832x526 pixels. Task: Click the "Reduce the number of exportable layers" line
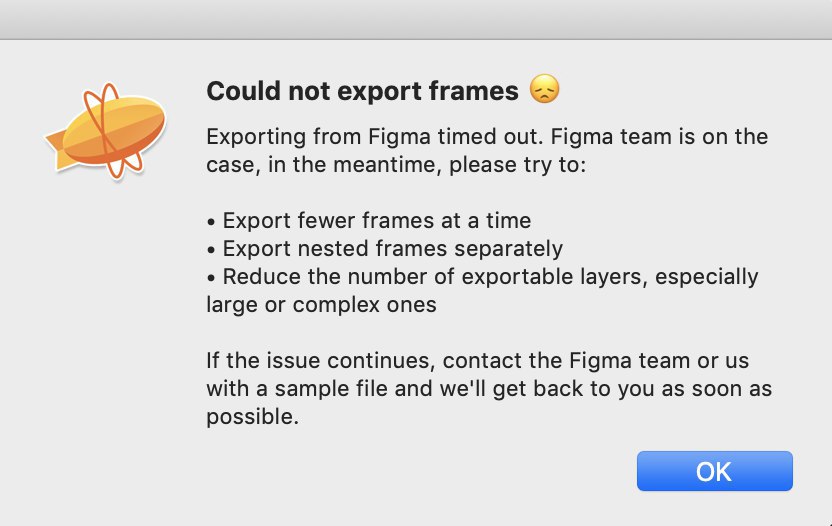click(x=482, y=277)
